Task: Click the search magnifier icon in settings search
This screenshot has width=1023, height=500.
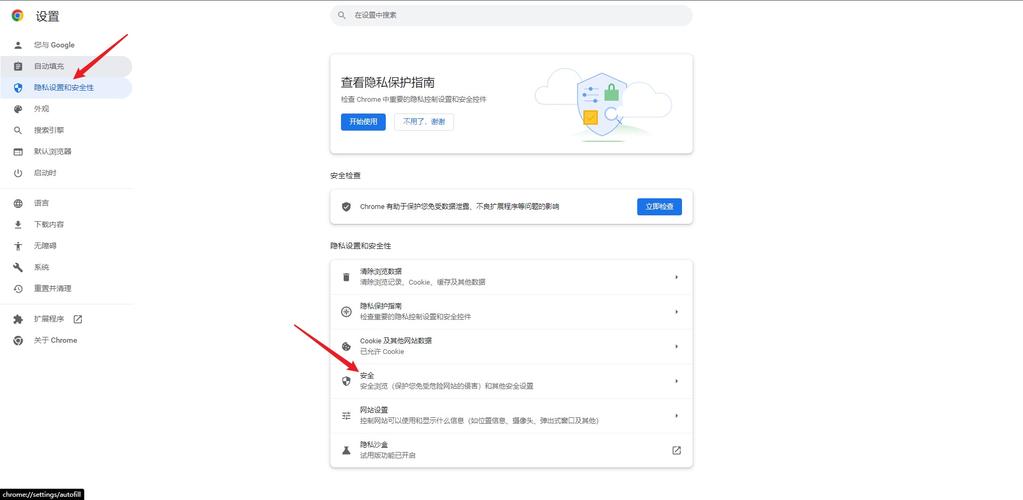Action: tap(342, 14)
